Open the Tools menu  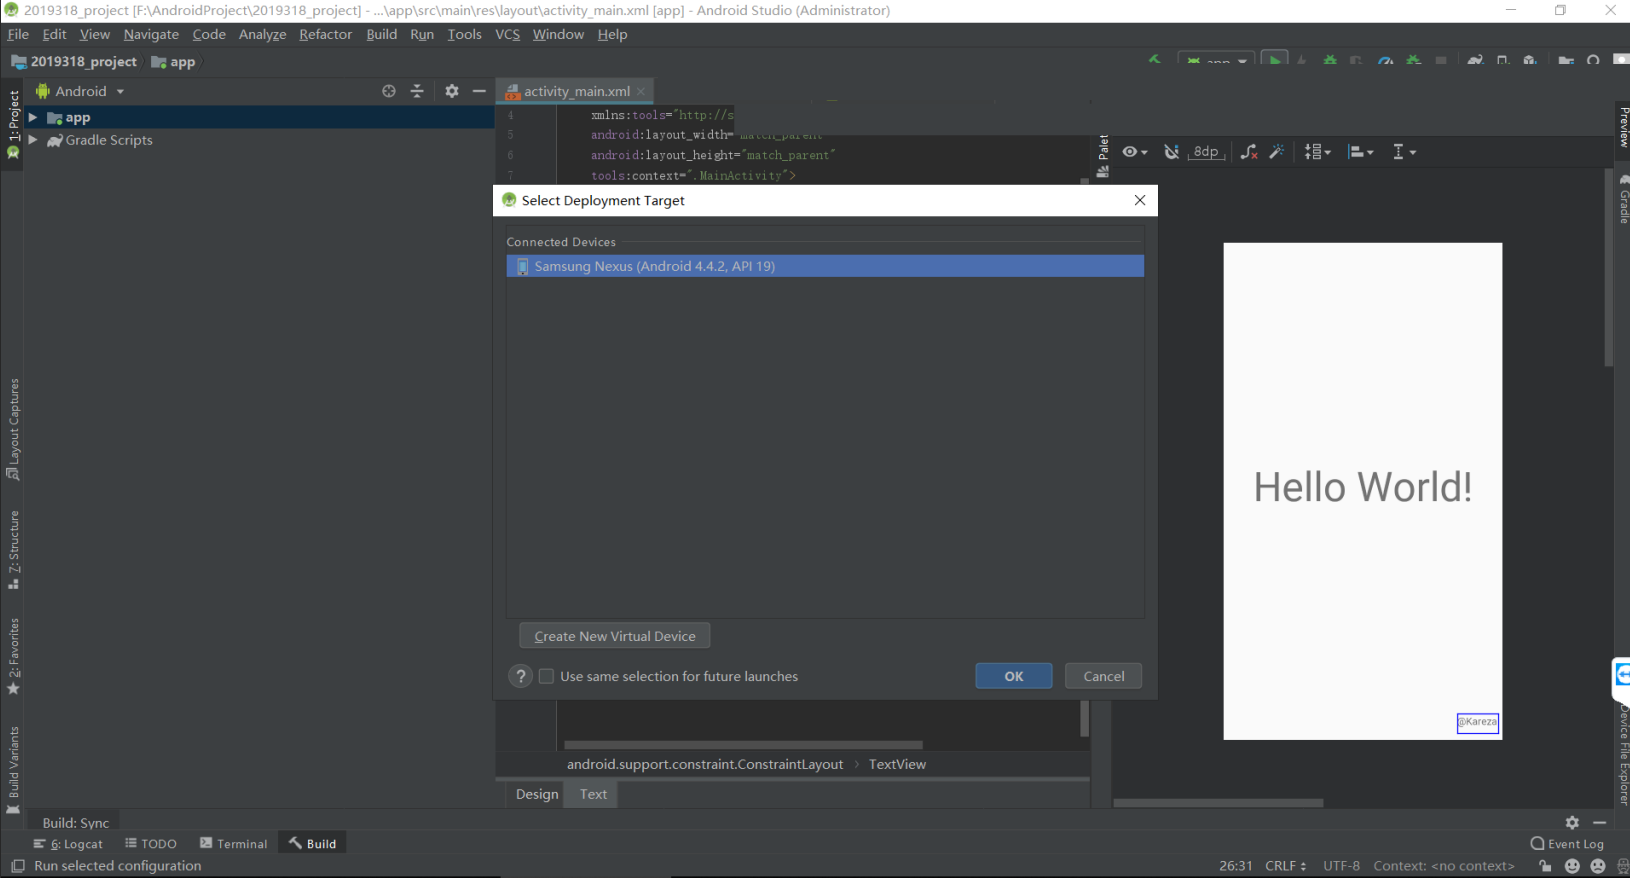[x=465, y=34]
